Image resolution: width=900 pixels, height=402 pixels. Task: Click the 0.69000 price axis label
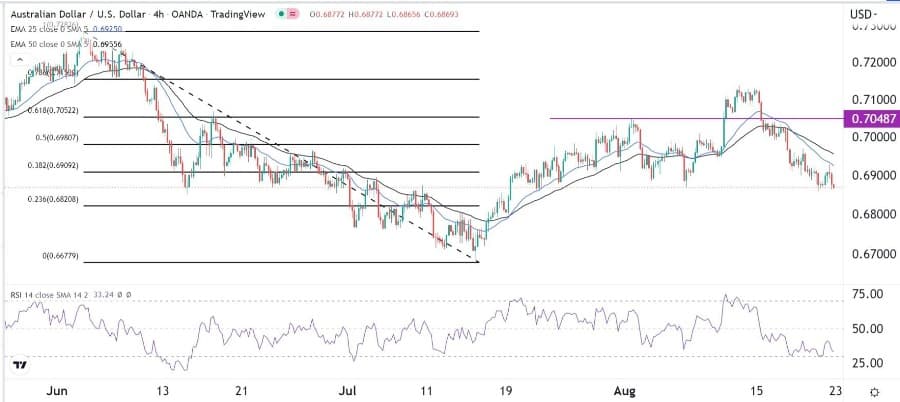pyautogui.click(x=872, y=176)
